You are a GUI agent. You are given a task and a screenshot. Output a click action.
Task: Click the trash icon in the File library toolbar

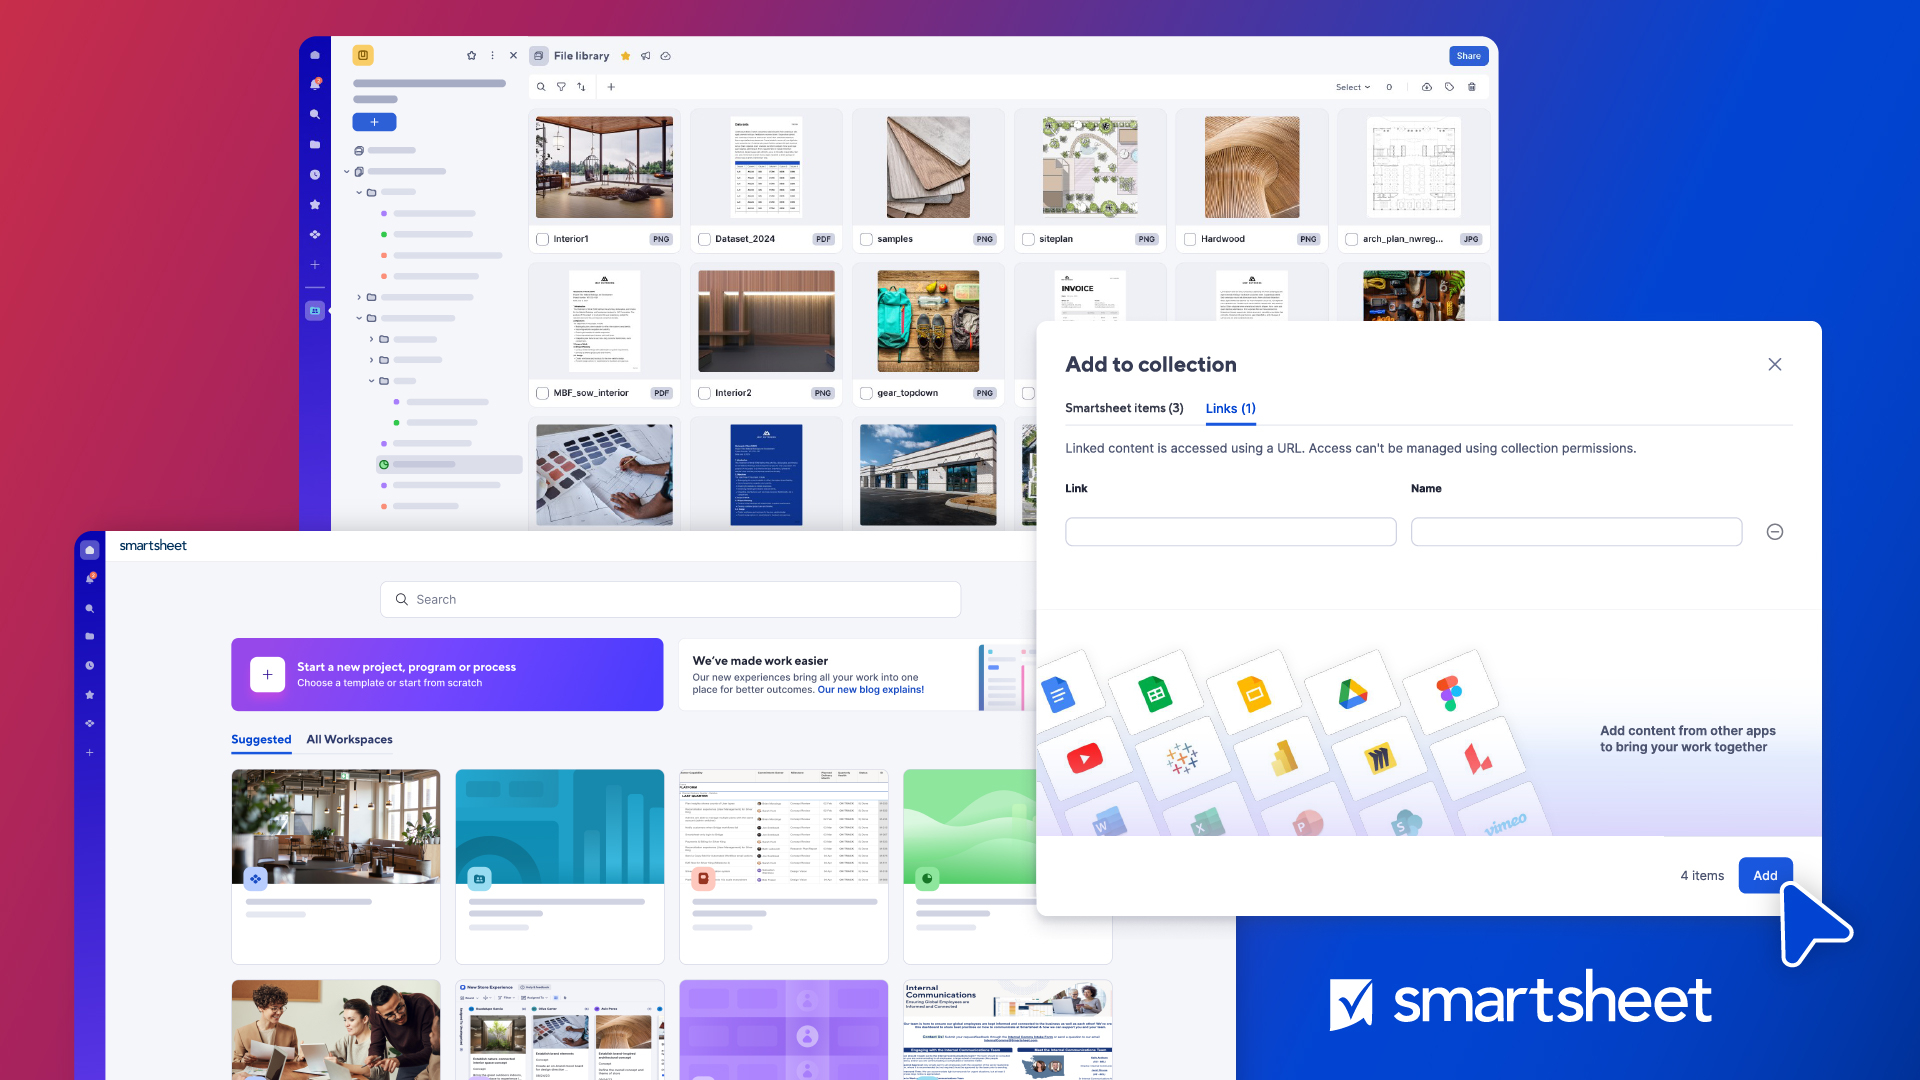[1472, 87]
